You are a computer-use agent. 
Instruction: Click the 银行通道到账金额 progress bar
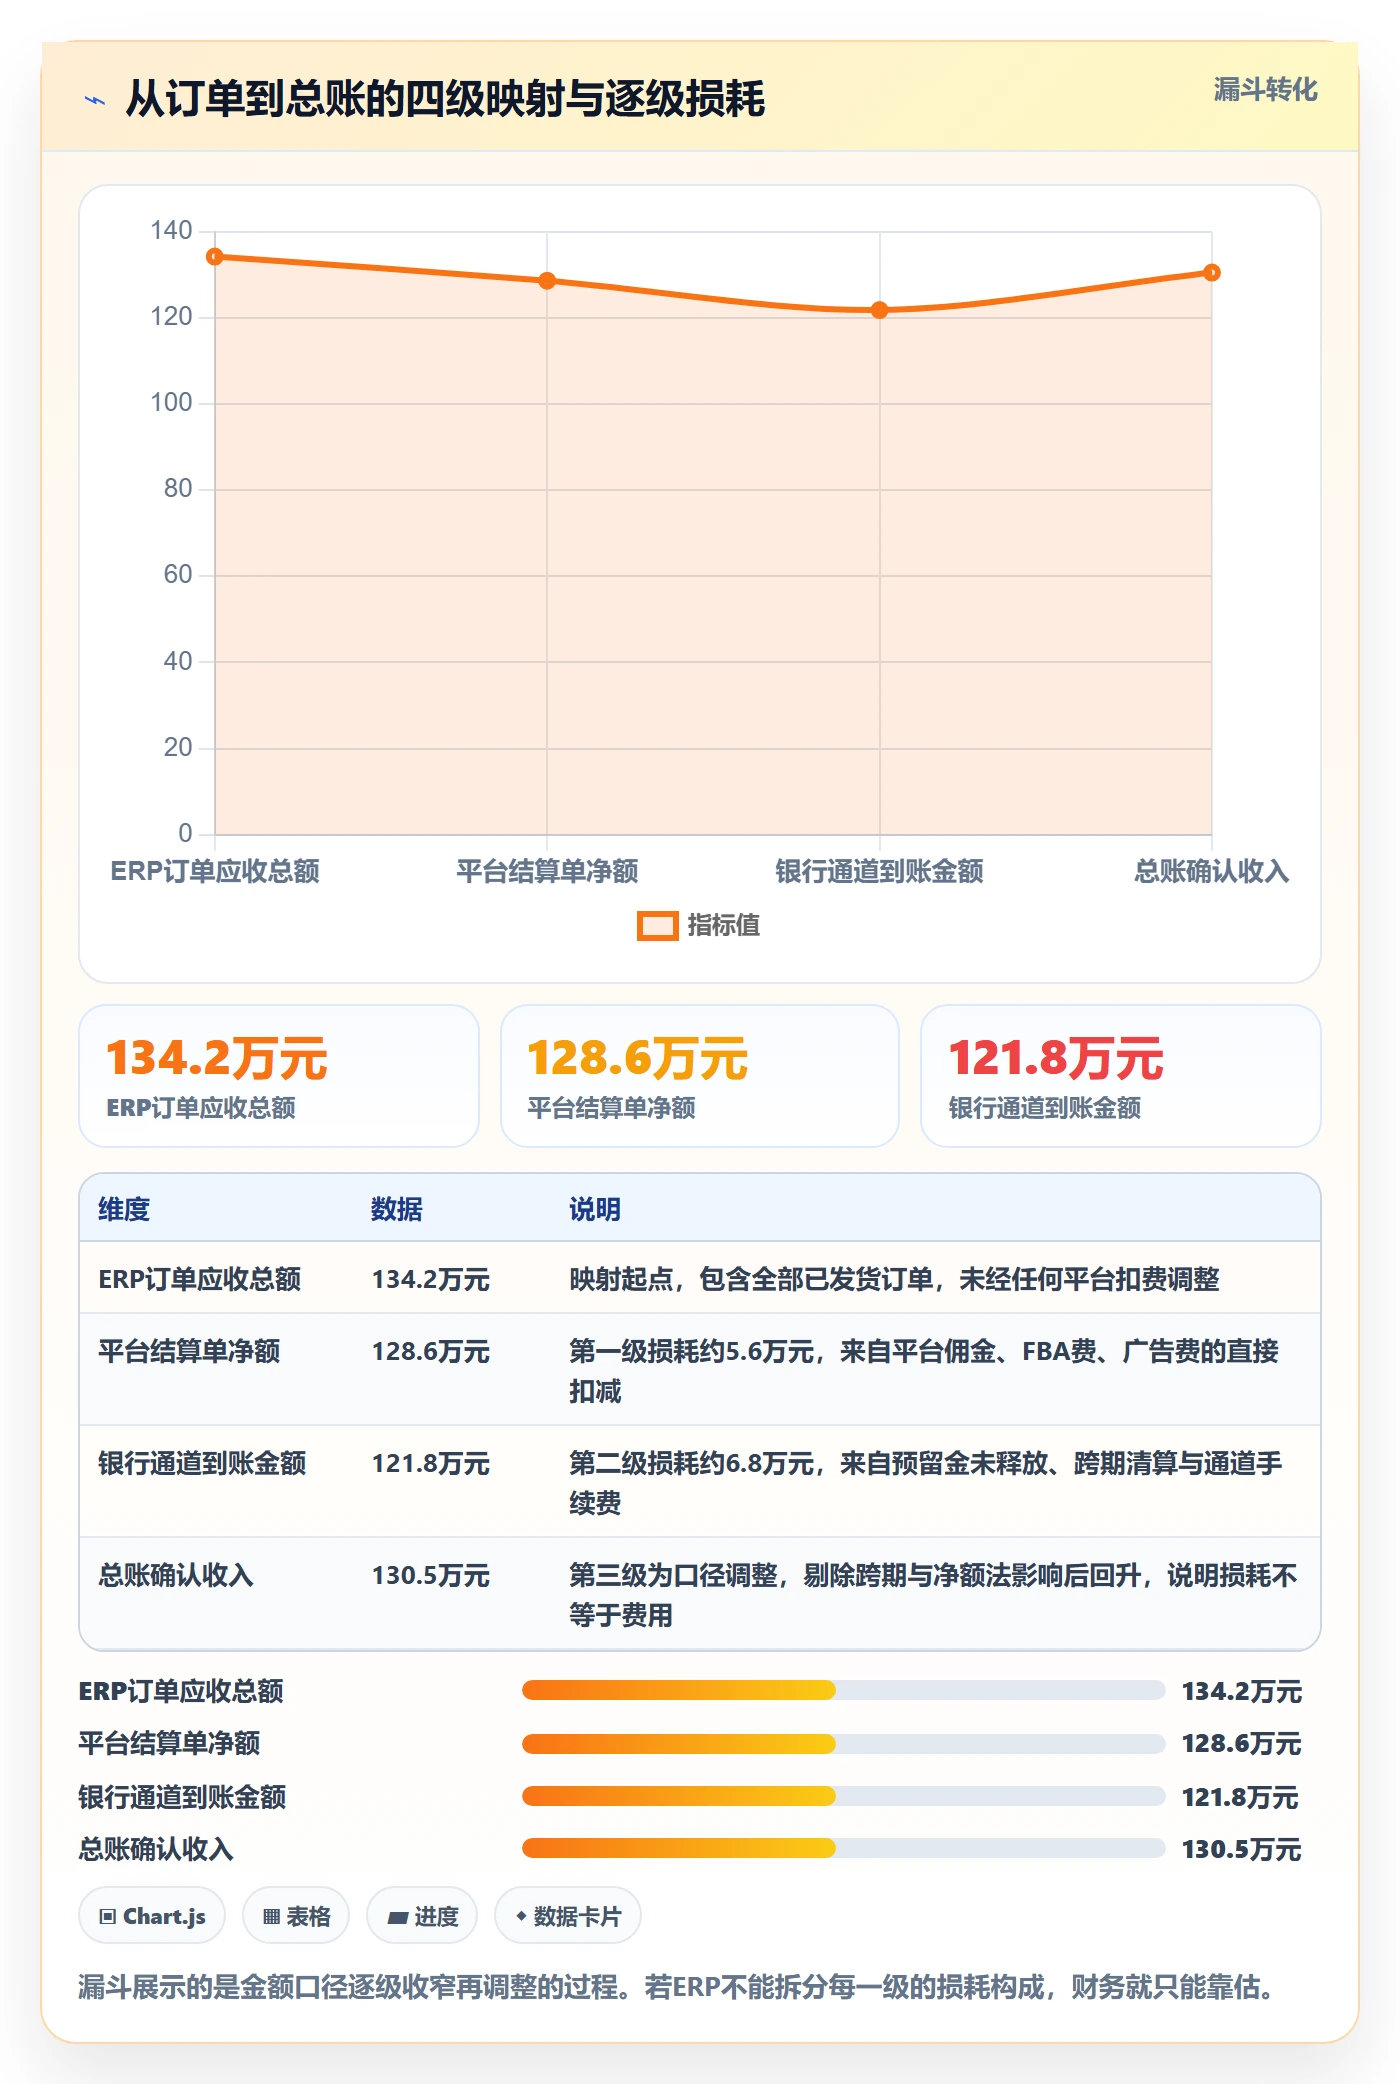843,1796
